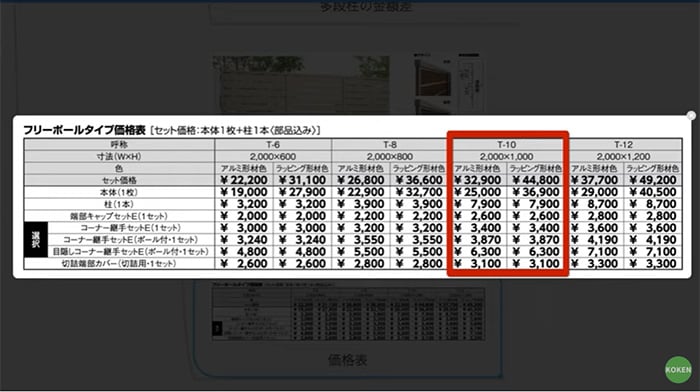Click T-12 aluminum コーナー継手ポール付 price ¥4,190

[x=594, y=240]
